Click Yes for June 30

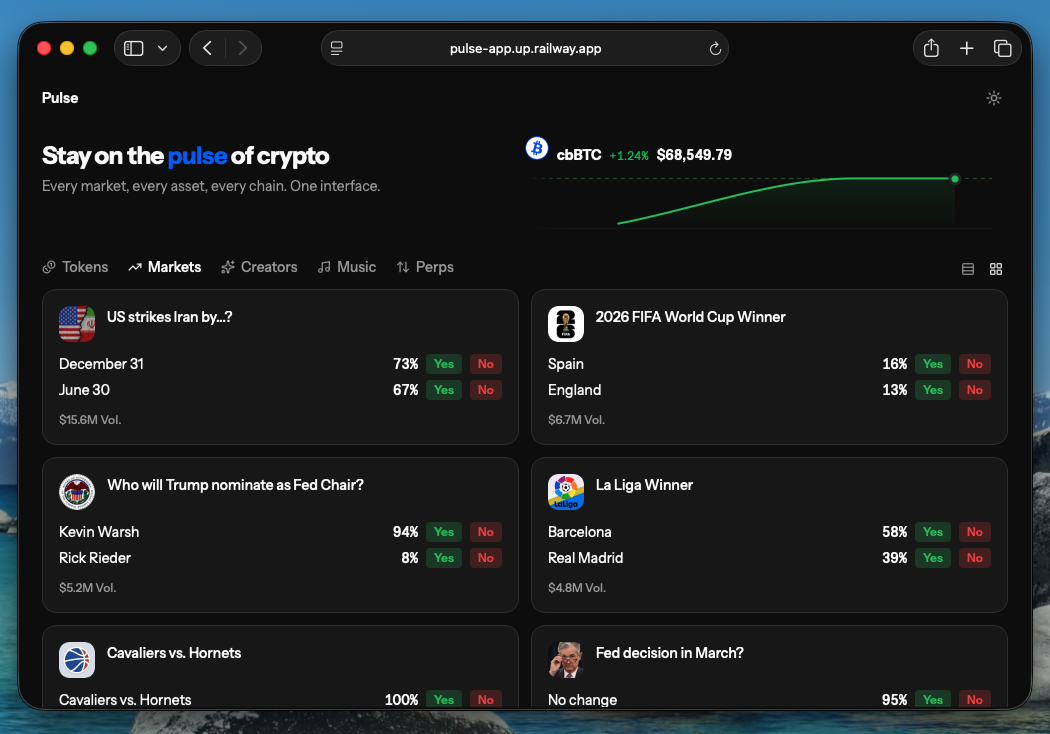tap(443, 390)
